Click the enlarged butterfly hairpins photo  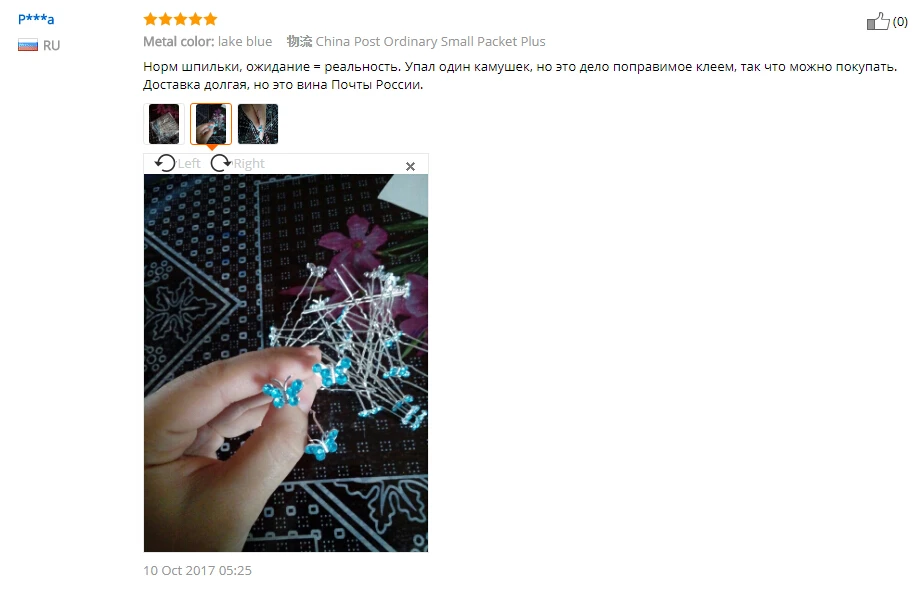(286, 363)
